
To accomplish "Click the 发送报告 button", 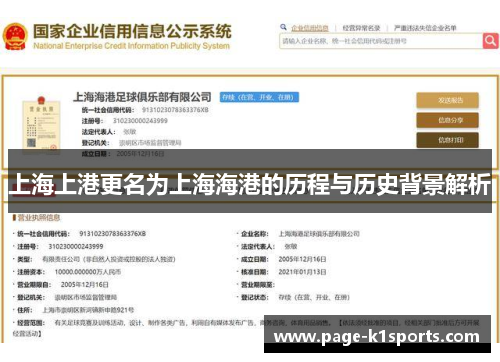I will 447,100.
